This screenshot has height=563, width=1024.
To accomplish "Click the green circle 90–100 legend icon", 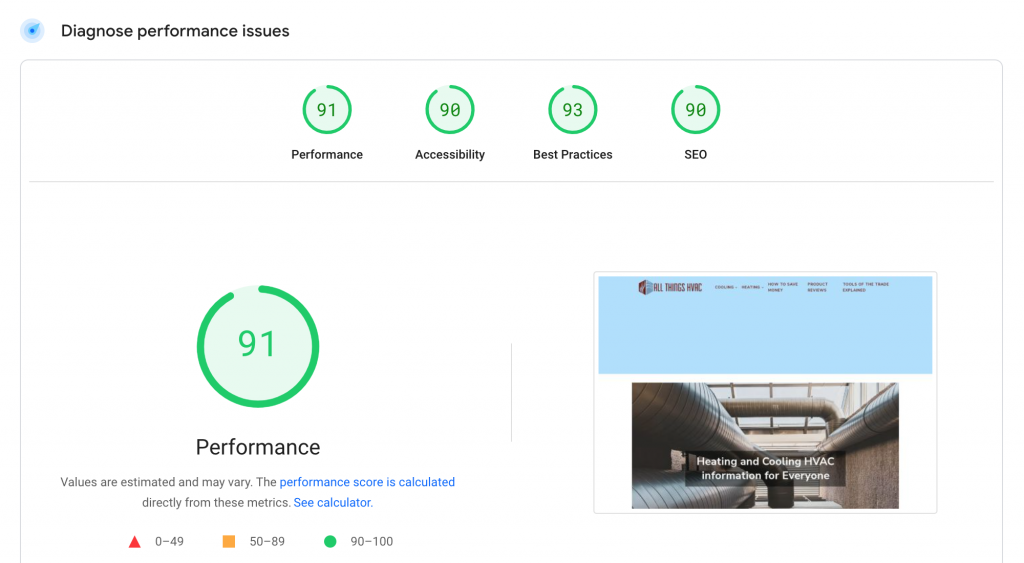I will tap(330, 542).
